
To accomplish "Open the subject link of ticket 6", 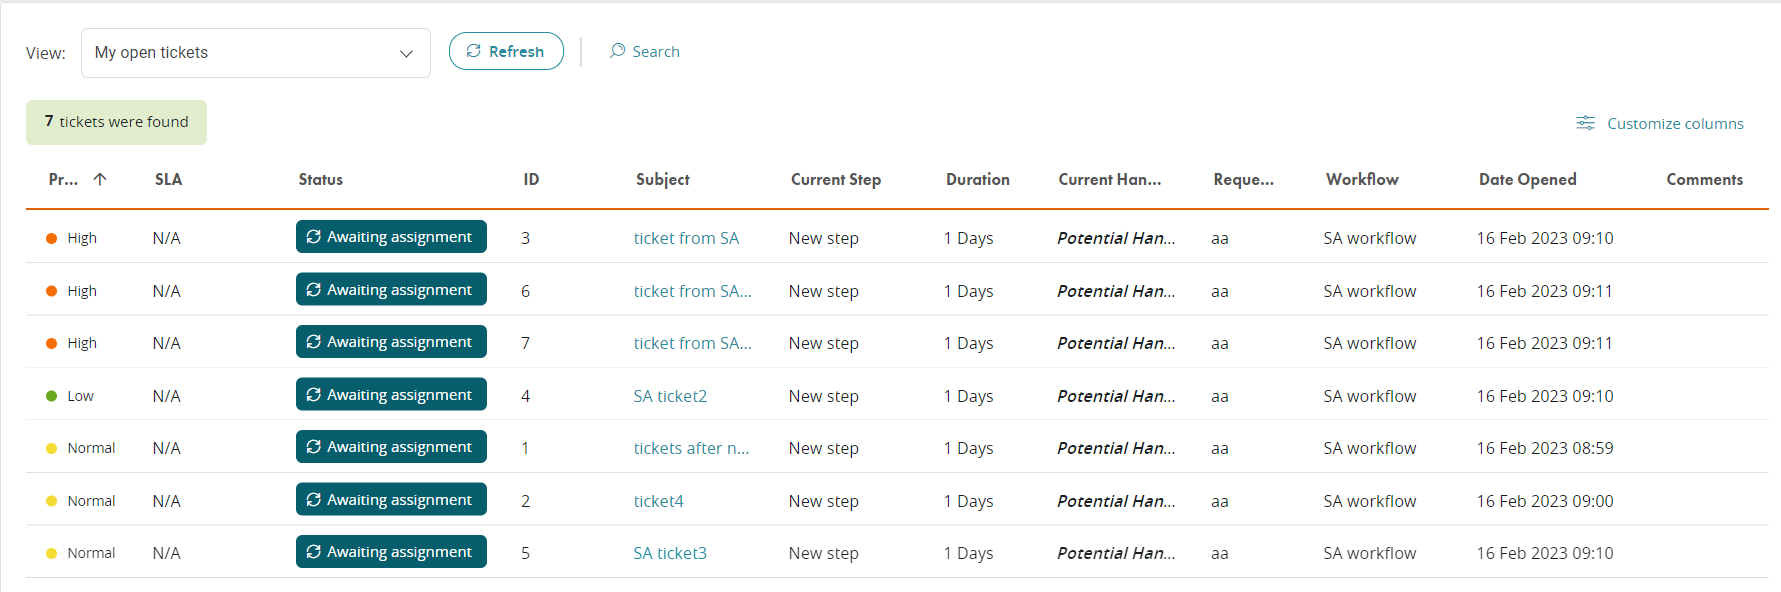I will [692, 291].
